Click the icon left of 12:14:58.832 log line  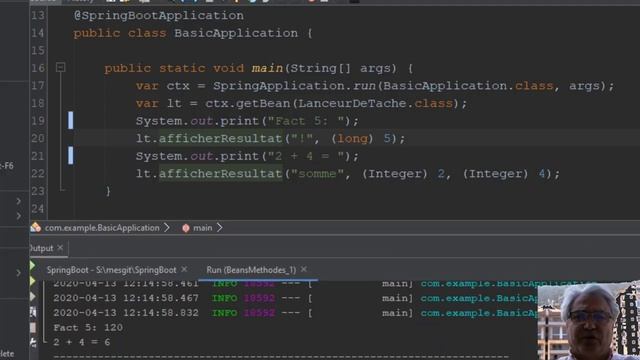pyautogui.click(x=33, y=312)
